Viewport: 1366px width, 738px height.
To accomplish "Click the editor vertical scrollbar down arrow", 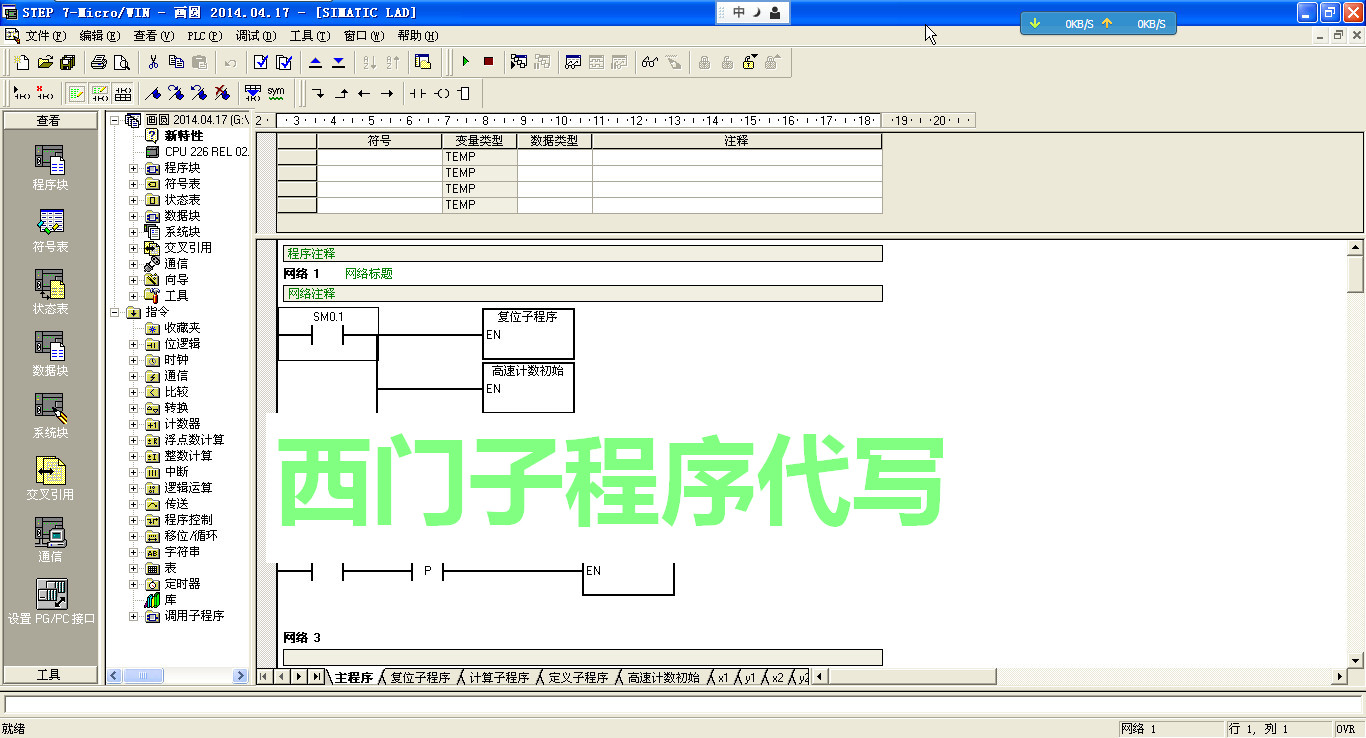I will 1356,660.
